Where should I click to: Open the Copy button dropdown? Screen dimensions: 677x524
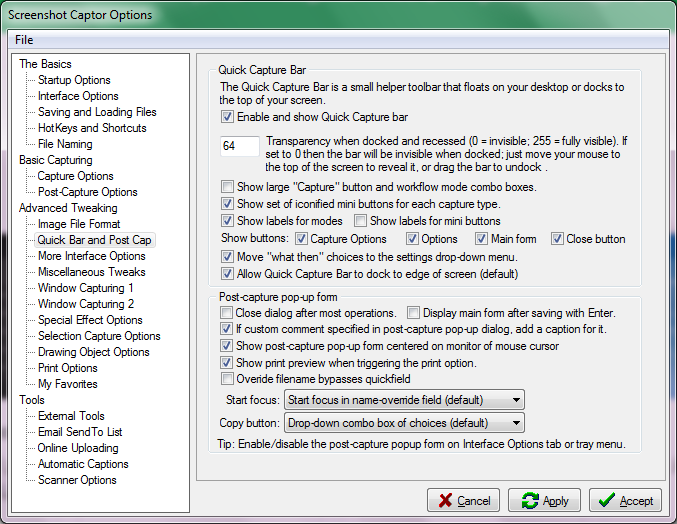[x=404, y=423]
